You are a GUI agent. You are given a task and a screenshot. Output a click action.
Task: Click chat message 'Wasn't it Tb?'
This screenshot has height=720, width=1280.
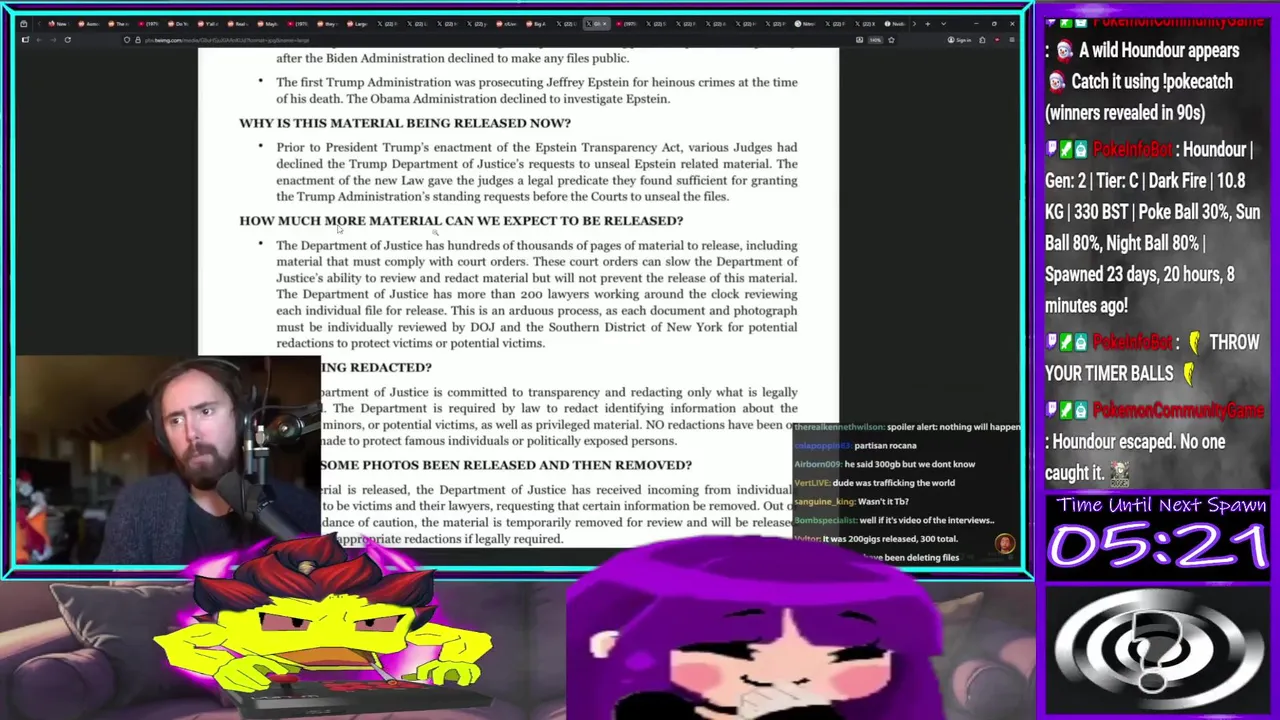[x=884, y=501]
